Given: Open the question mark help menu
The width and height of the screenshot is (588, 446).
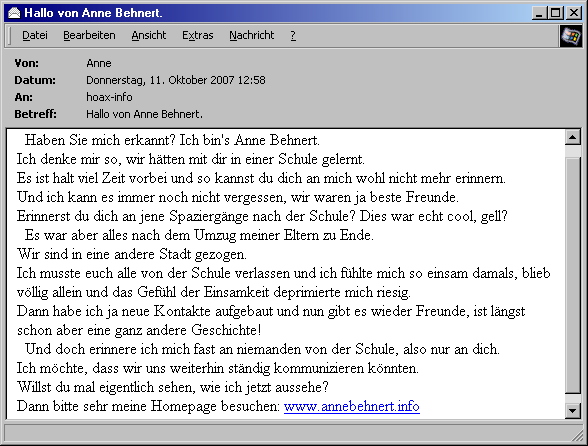Looking at the screenshot, I should pos(293,35).
